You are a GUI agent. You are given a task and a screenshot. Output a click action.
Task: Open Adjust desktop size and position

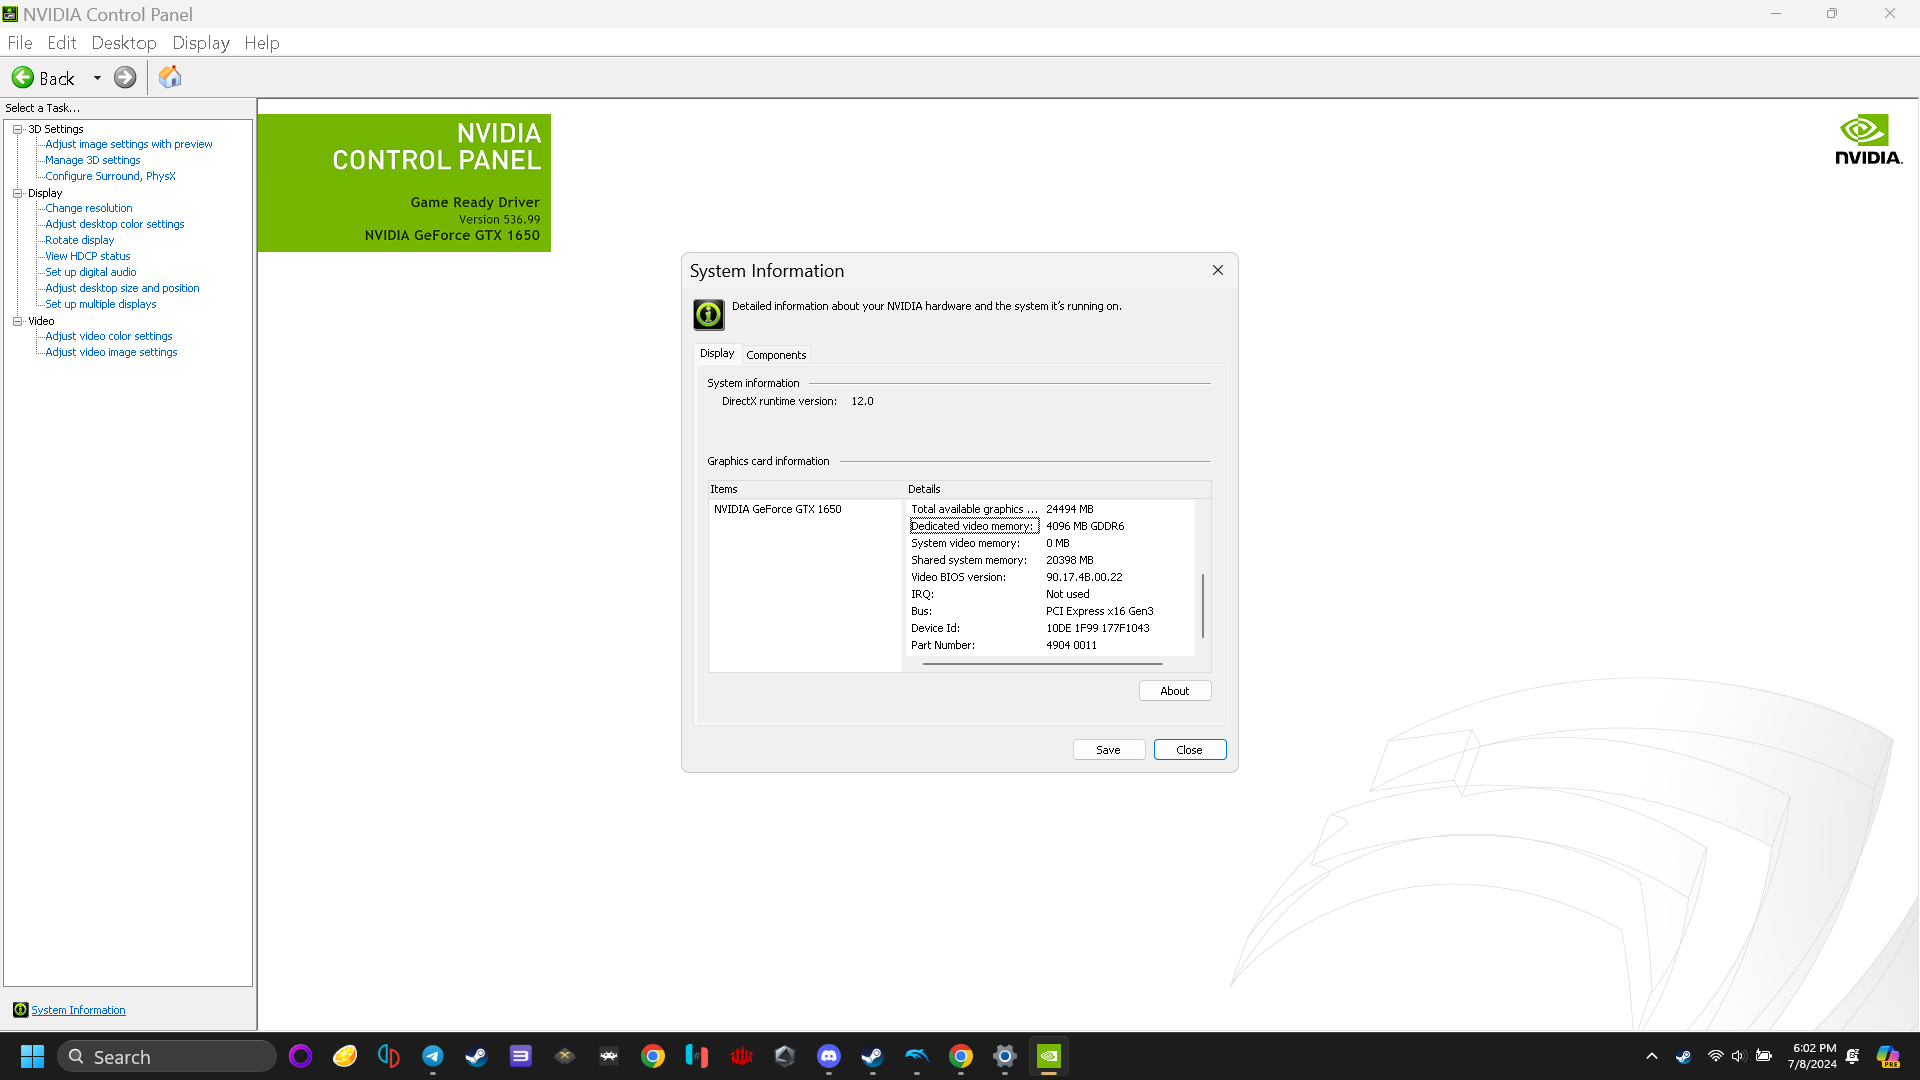pyautogui.click(x=122, y=288)
